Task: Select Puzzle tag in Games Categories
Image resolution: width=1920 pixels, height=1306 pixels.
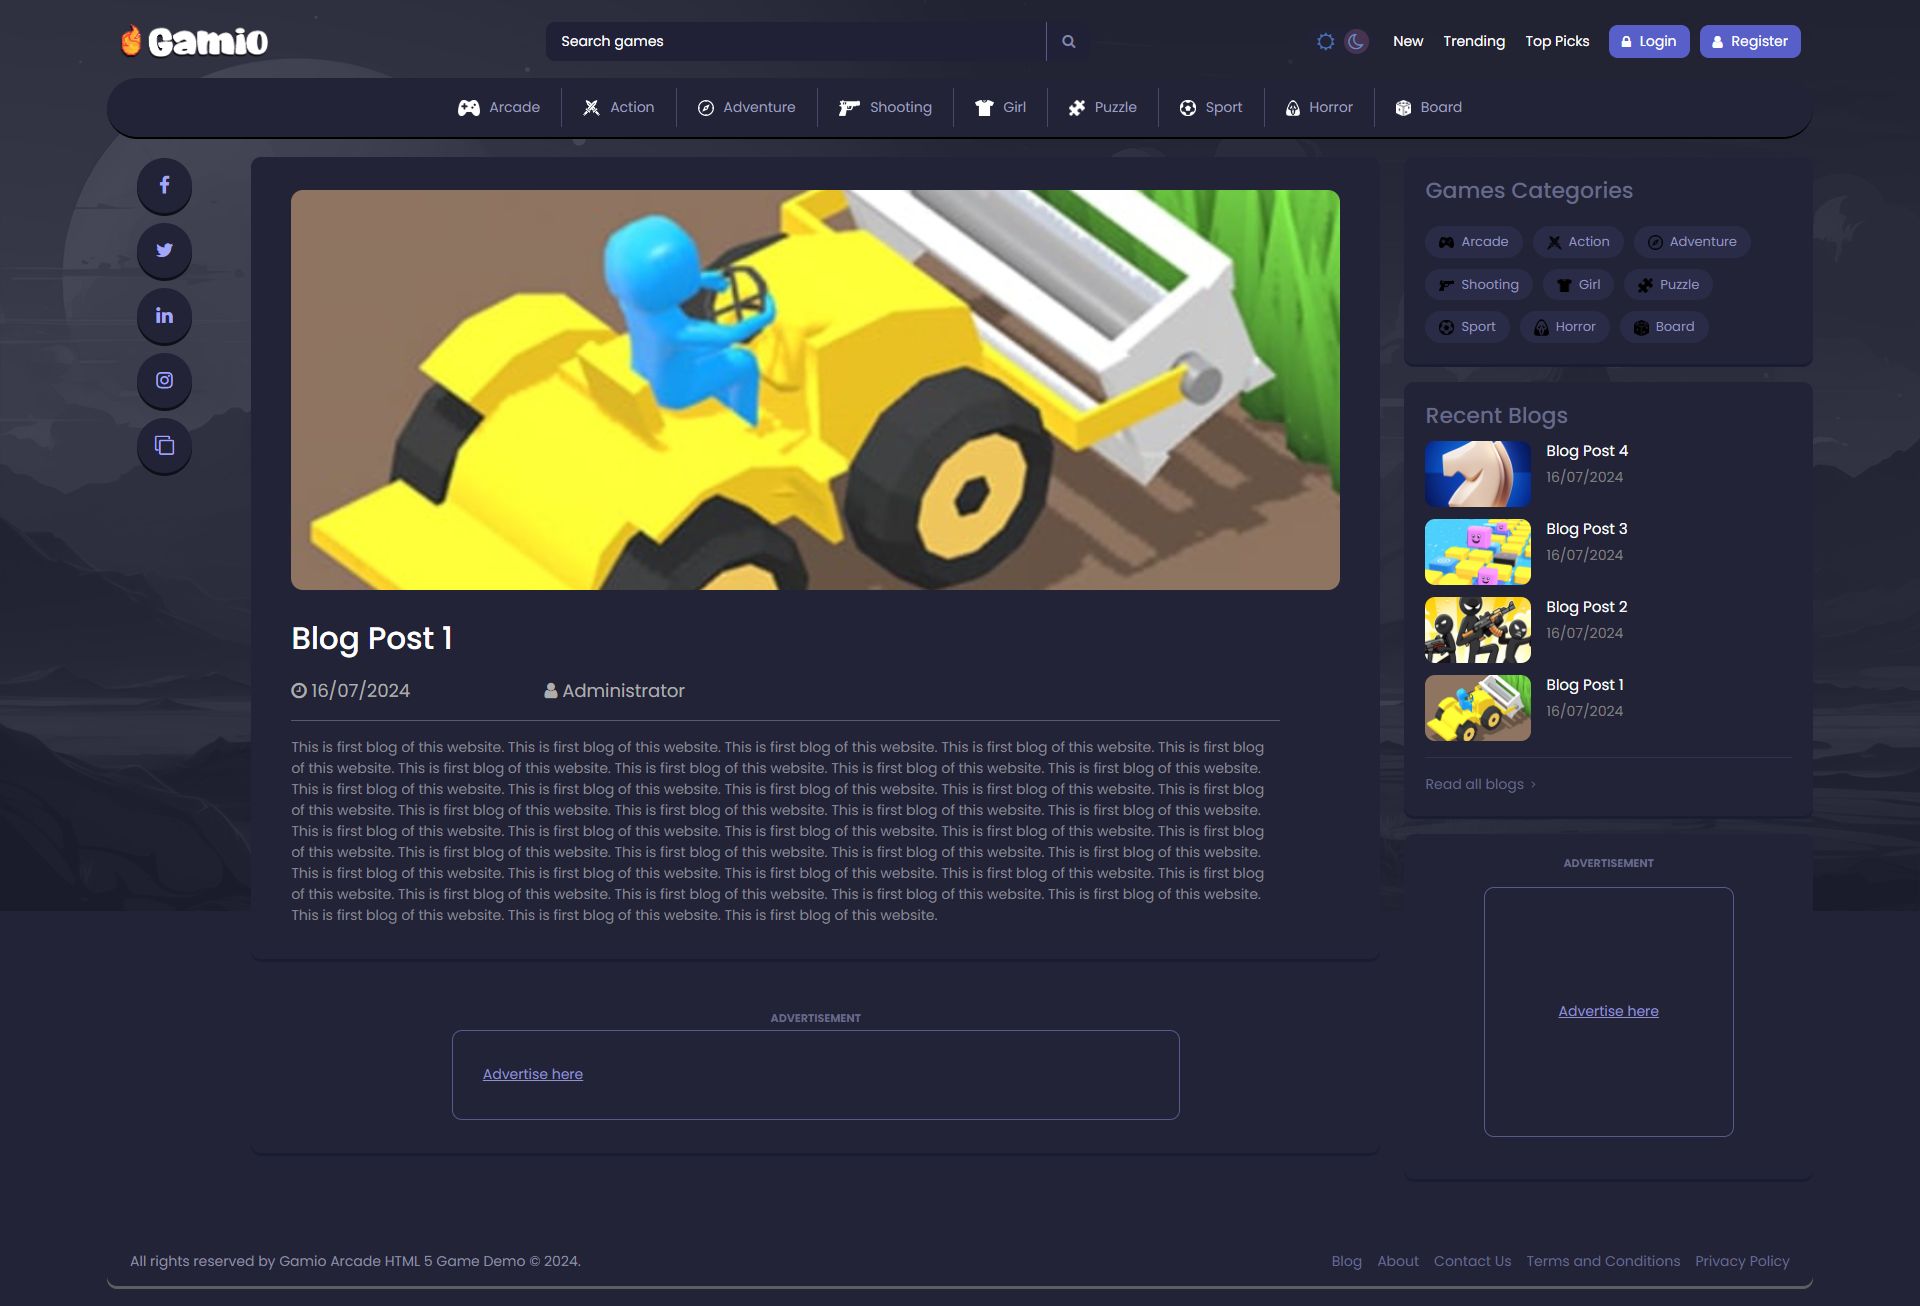Action: click(1668, 285)
